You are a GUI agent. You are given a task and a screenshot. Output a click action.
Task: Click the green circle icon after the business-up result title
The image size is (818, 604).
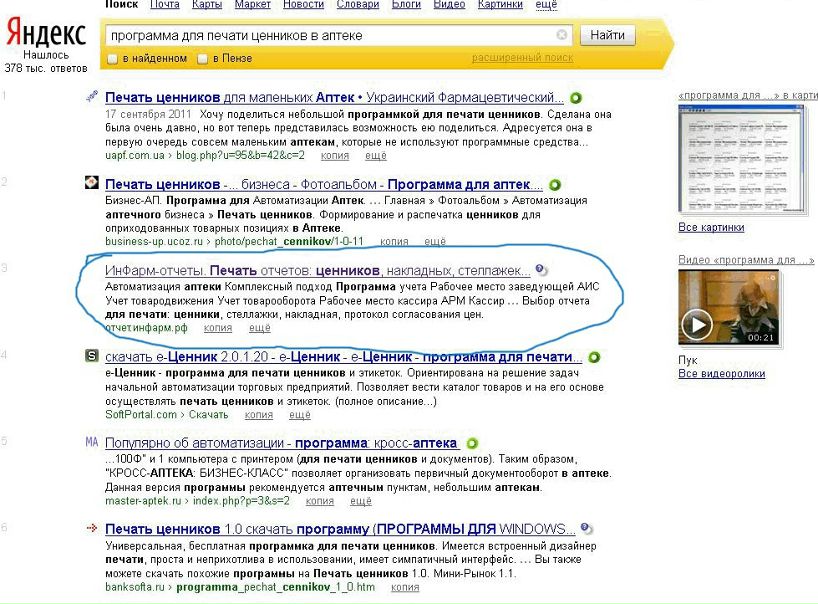click(x=554, y=184)
